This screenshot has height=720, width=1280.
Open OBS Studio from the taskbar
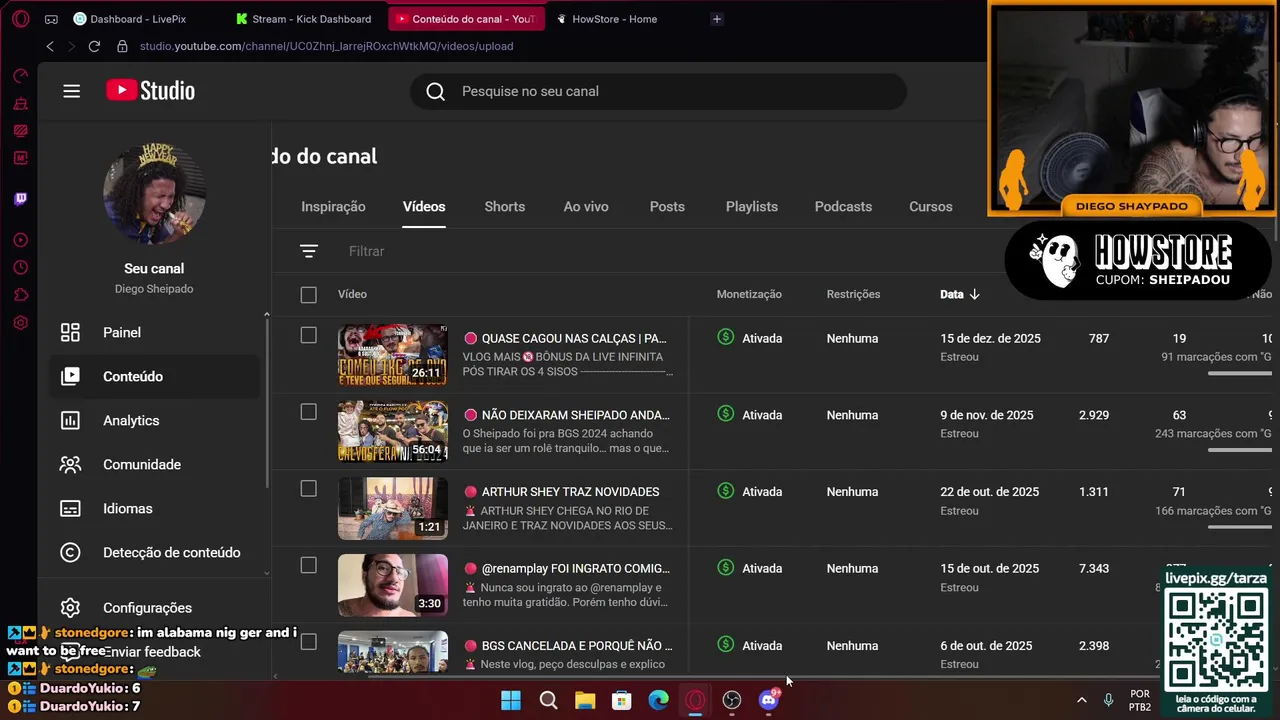(732, 700)
